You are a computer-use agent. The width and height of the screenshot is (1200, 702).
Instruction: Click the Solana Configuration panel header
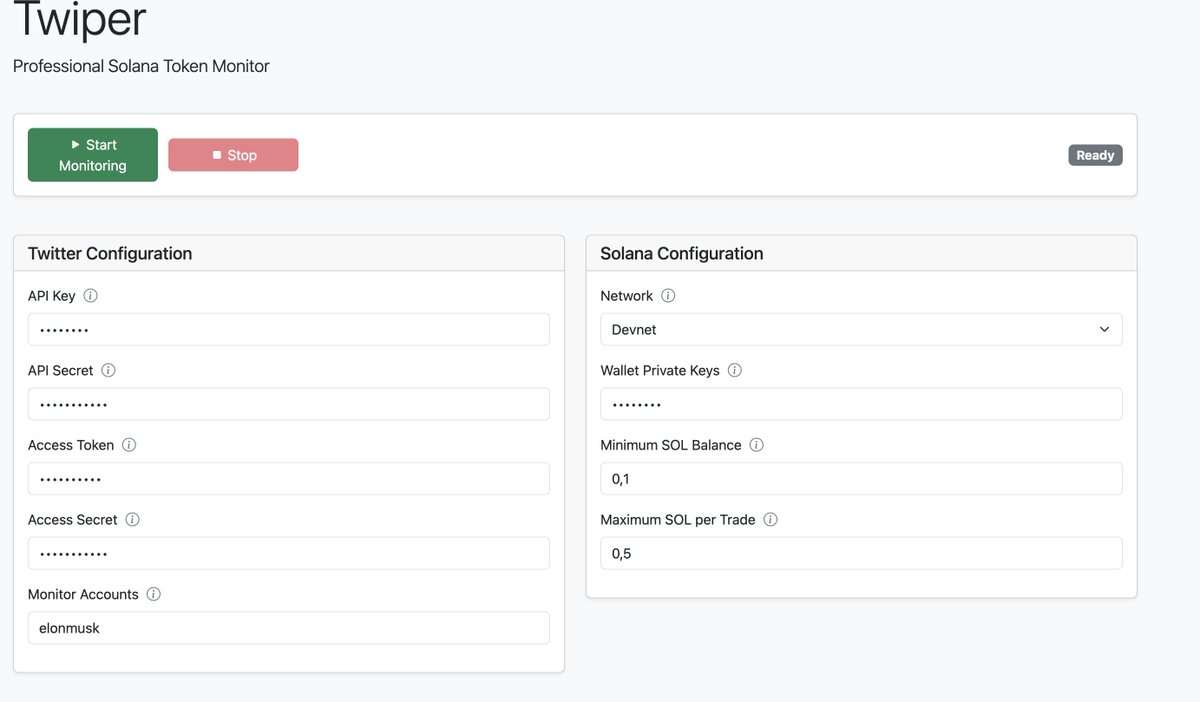click(861, 253)
